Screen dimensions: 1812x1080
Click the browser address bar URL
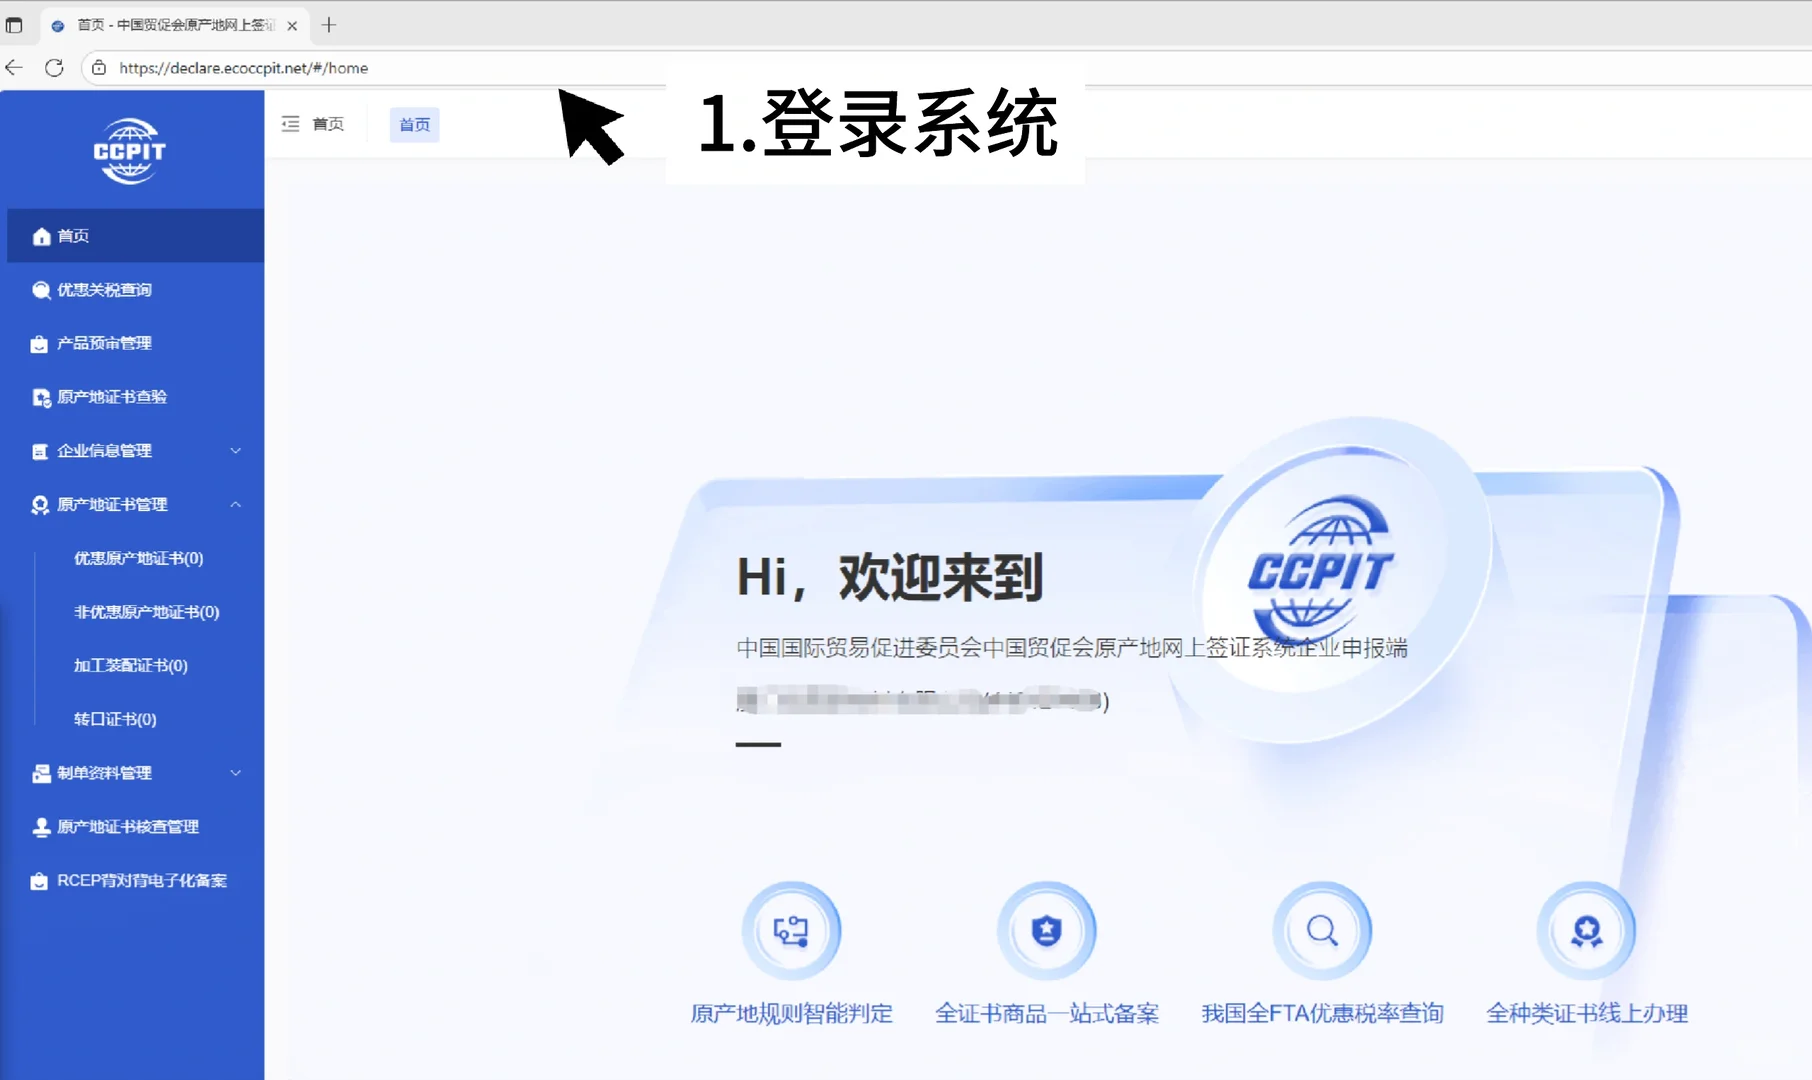[x=240, y=68]
